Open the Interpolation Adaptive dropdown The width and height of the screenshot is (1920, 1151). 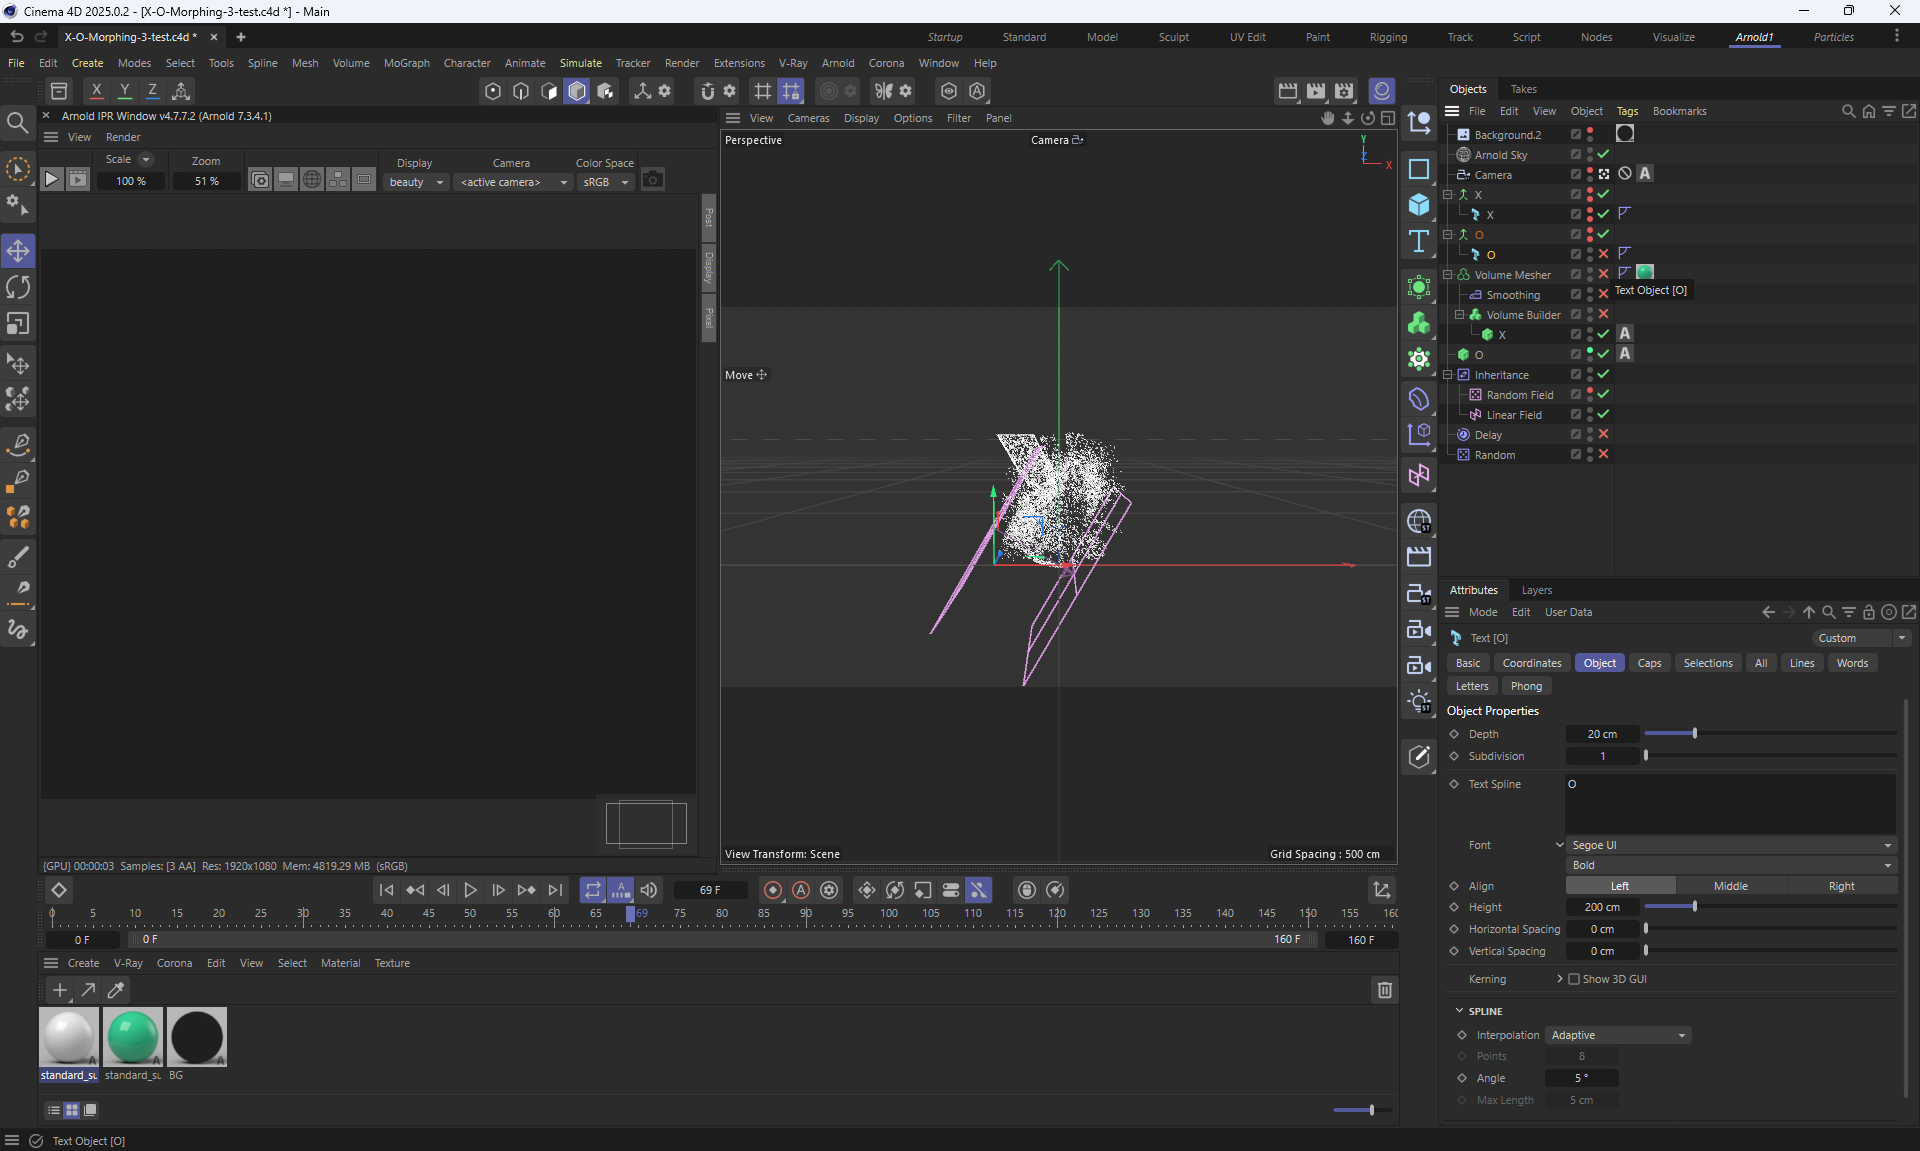pyautogui.click(x=1618, y=1035)
